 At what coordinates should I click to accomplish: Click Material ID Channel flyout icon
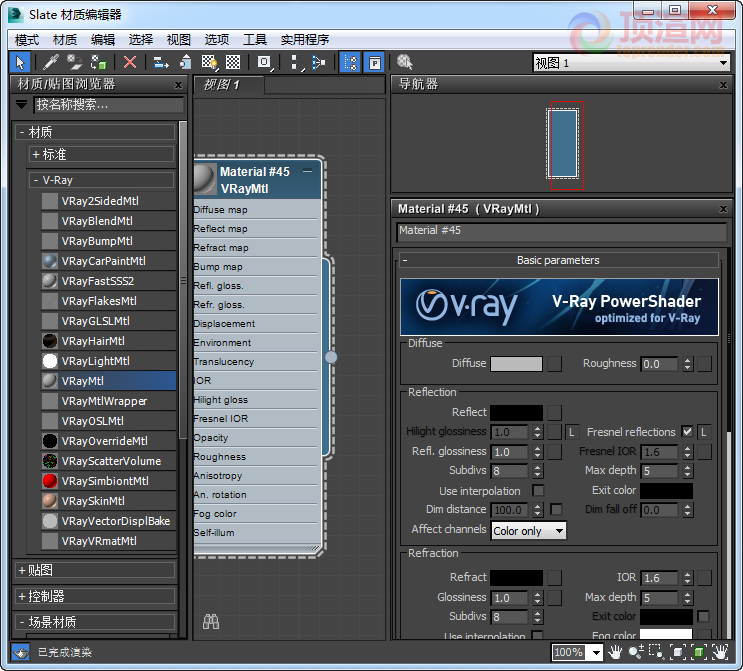point(265,63)
